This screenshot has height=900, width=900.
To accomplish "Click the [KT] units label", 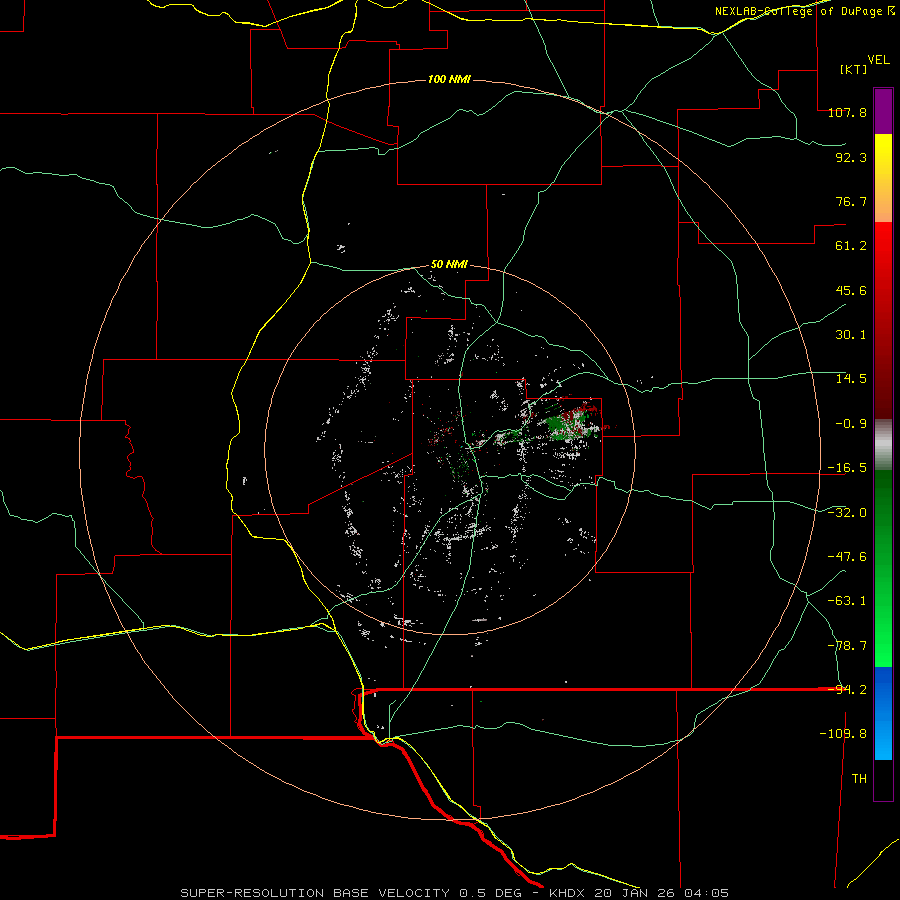I will click(854, 69).
